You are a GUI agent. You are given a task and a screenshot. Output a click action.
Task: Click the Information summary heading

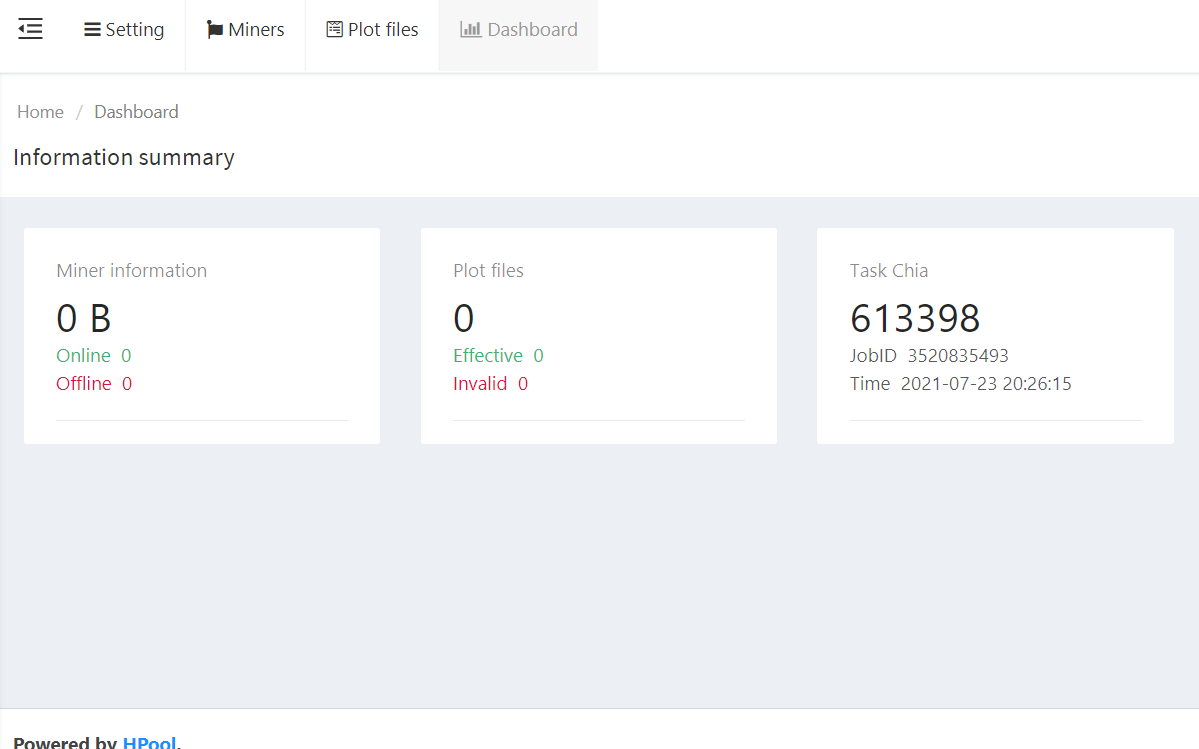click(123, 157)
